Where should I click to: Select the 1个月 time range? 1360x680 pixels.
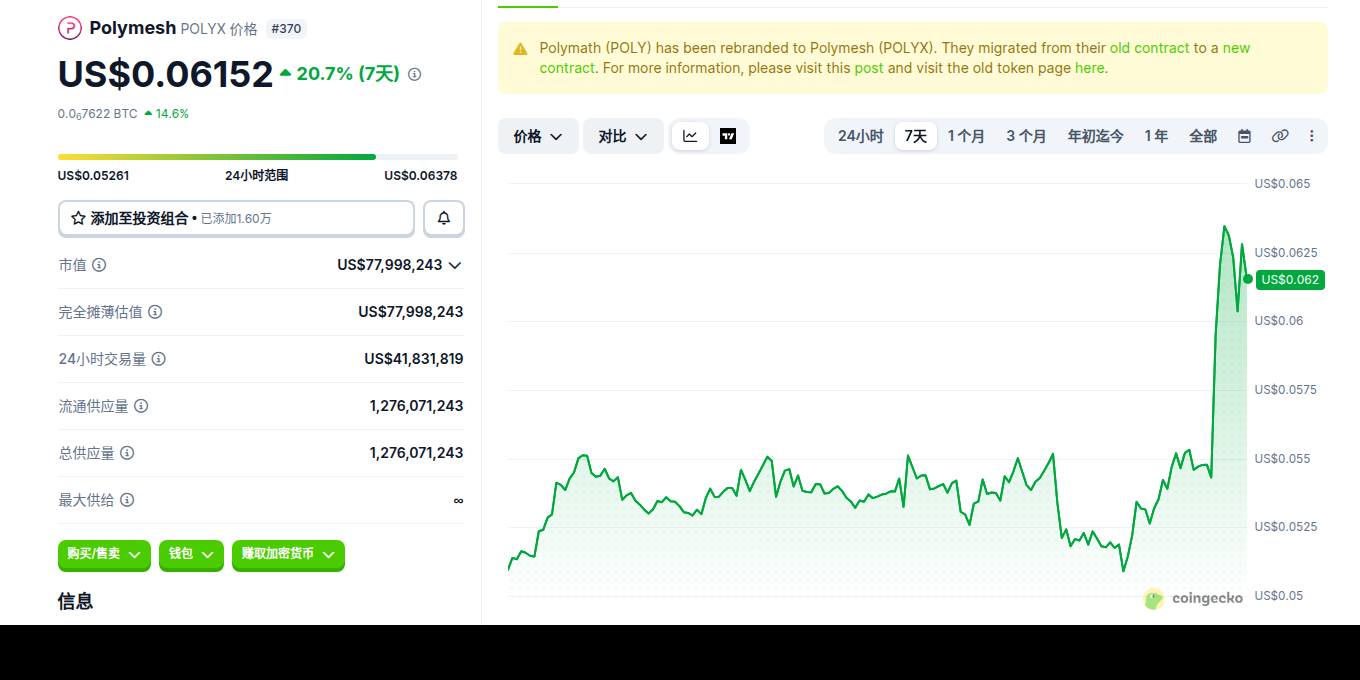pyautogui.click(x=966, y=136)
